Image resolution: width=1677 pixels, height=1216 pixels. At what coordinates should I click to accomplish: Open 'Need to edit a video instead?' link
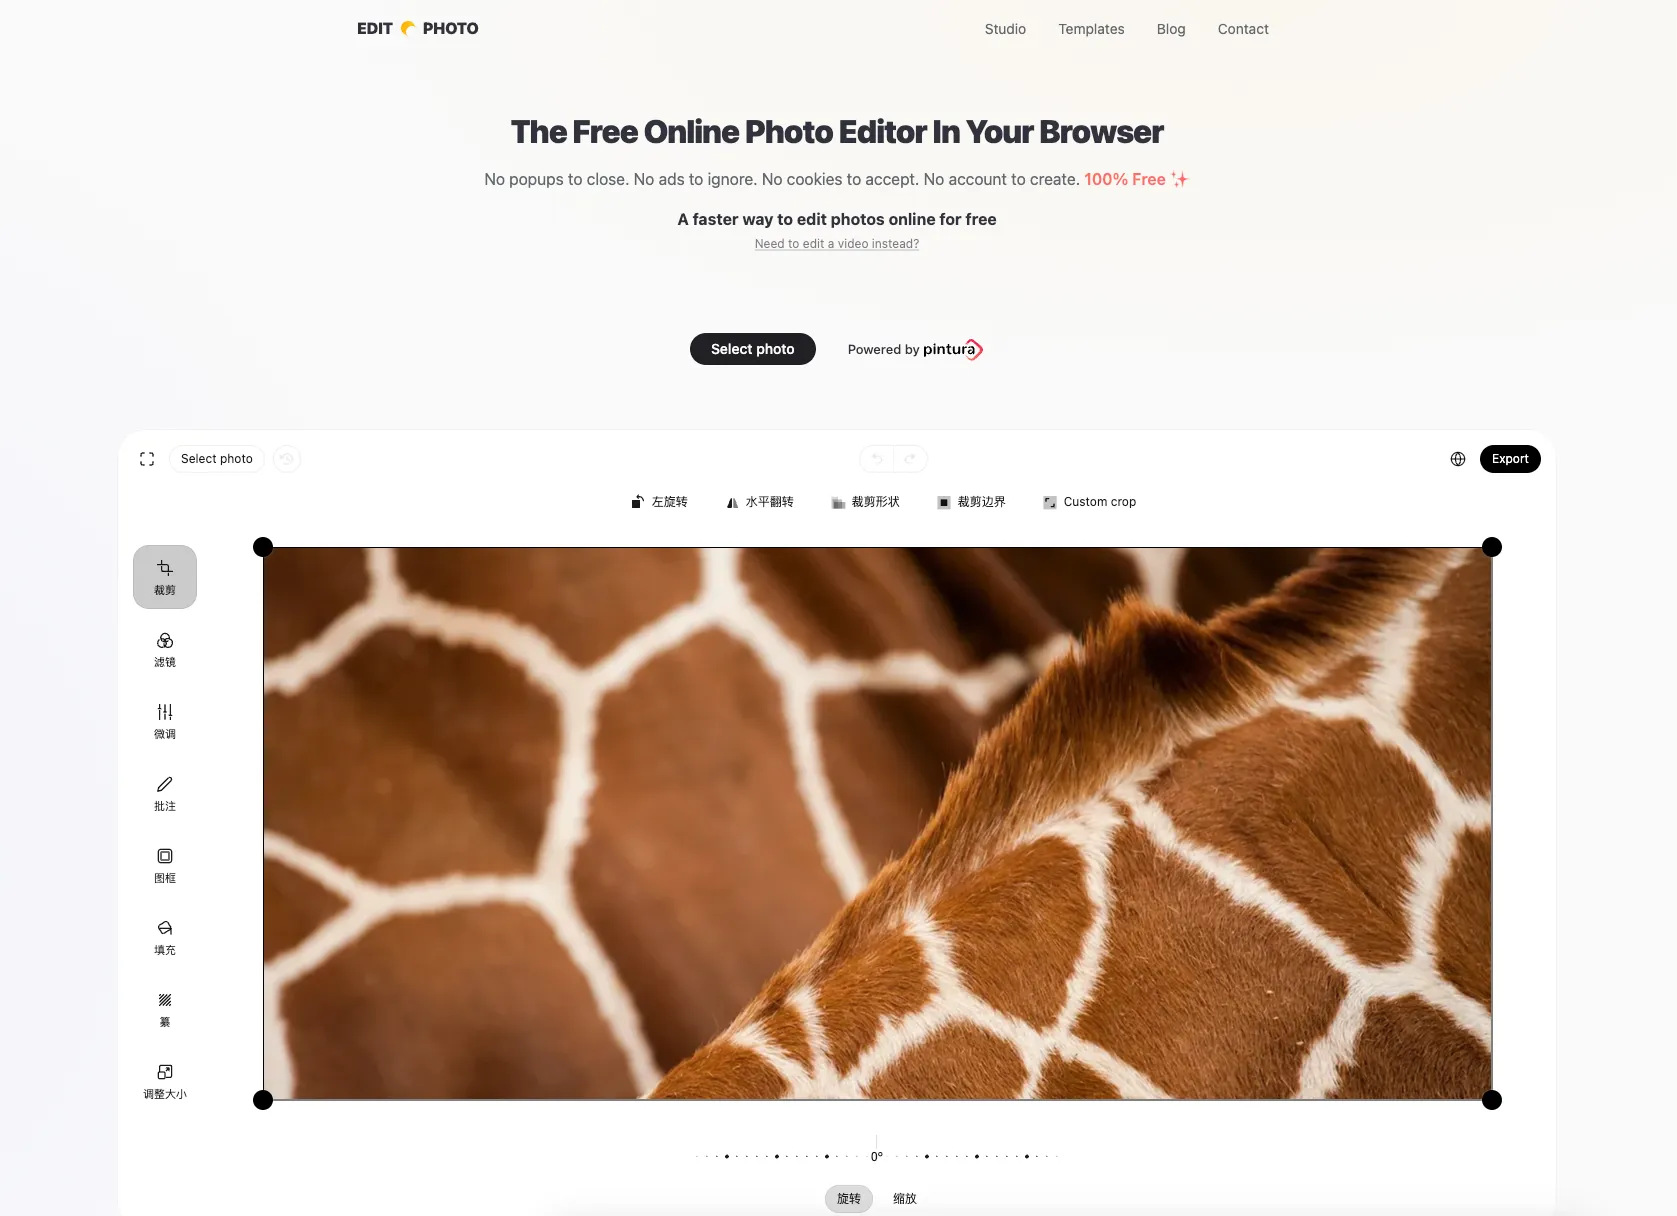pos(837,244)
